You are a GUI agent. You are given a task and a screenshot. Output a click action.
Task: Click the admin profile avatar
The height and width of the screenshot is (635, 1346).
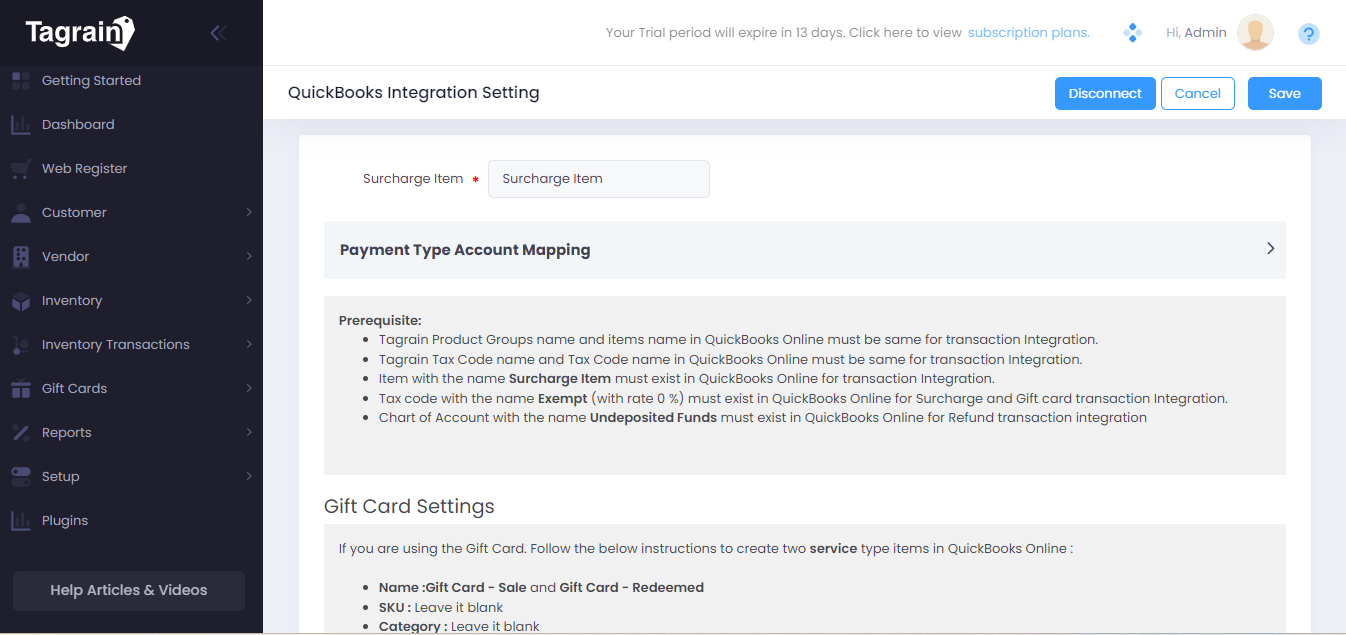point(1255,33)
